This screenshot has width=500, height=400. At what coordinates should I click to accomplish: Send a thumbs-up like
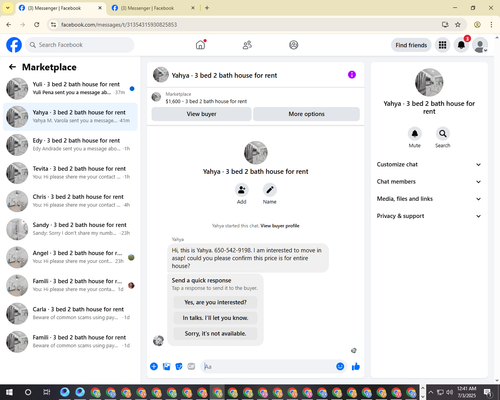point(356,367)
